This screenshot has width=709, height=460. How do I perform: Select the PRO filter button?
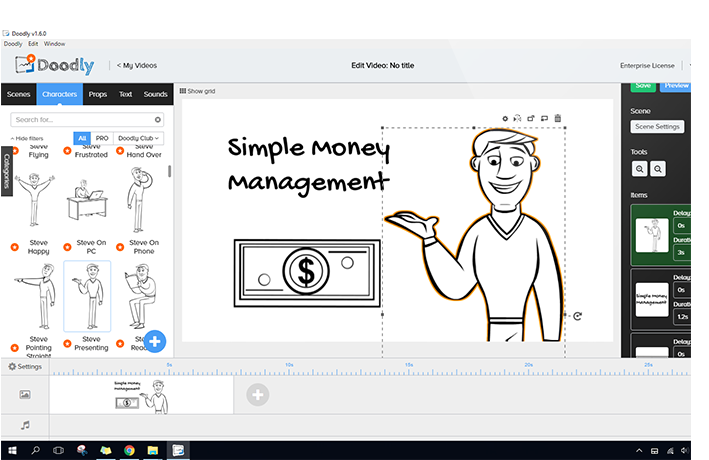(101, 138)
